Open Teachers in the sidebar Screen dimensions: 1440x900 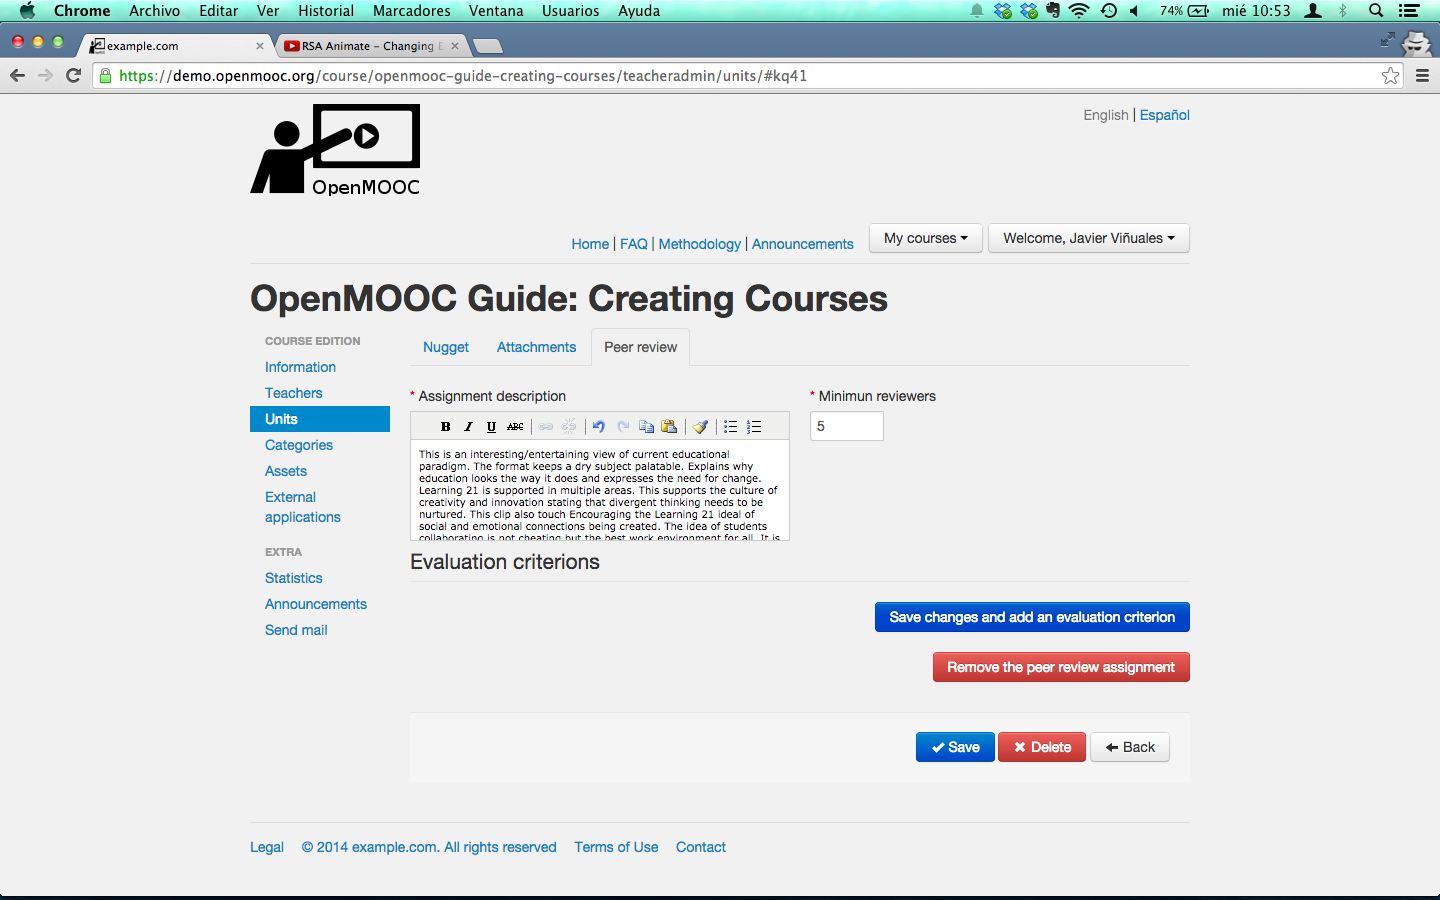293,393
